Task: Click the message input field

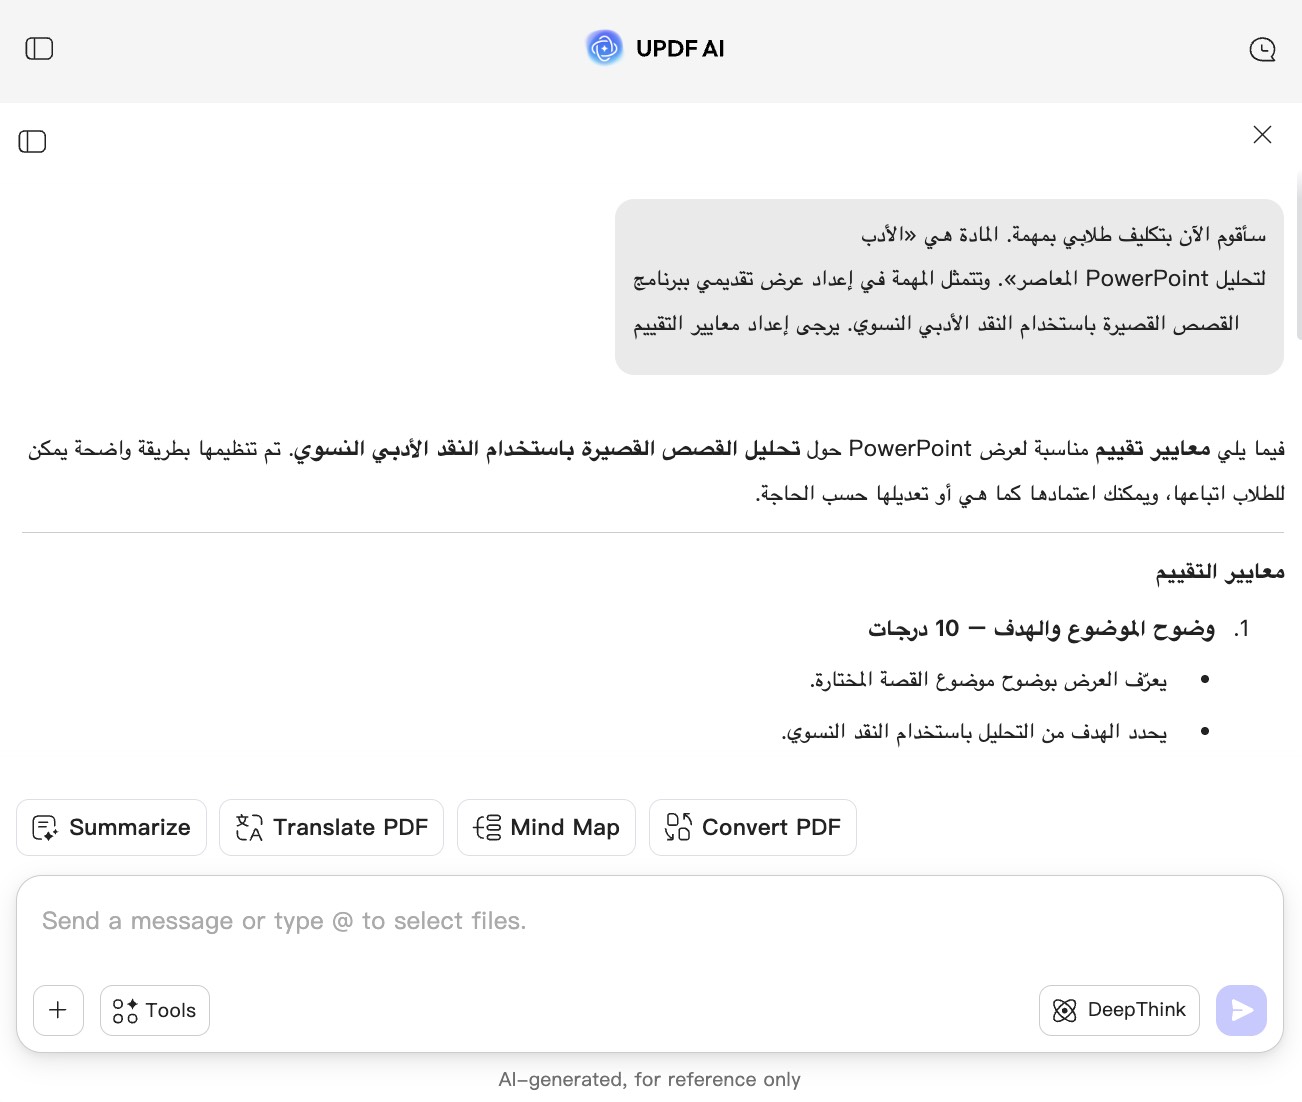Action: [500, 920]
